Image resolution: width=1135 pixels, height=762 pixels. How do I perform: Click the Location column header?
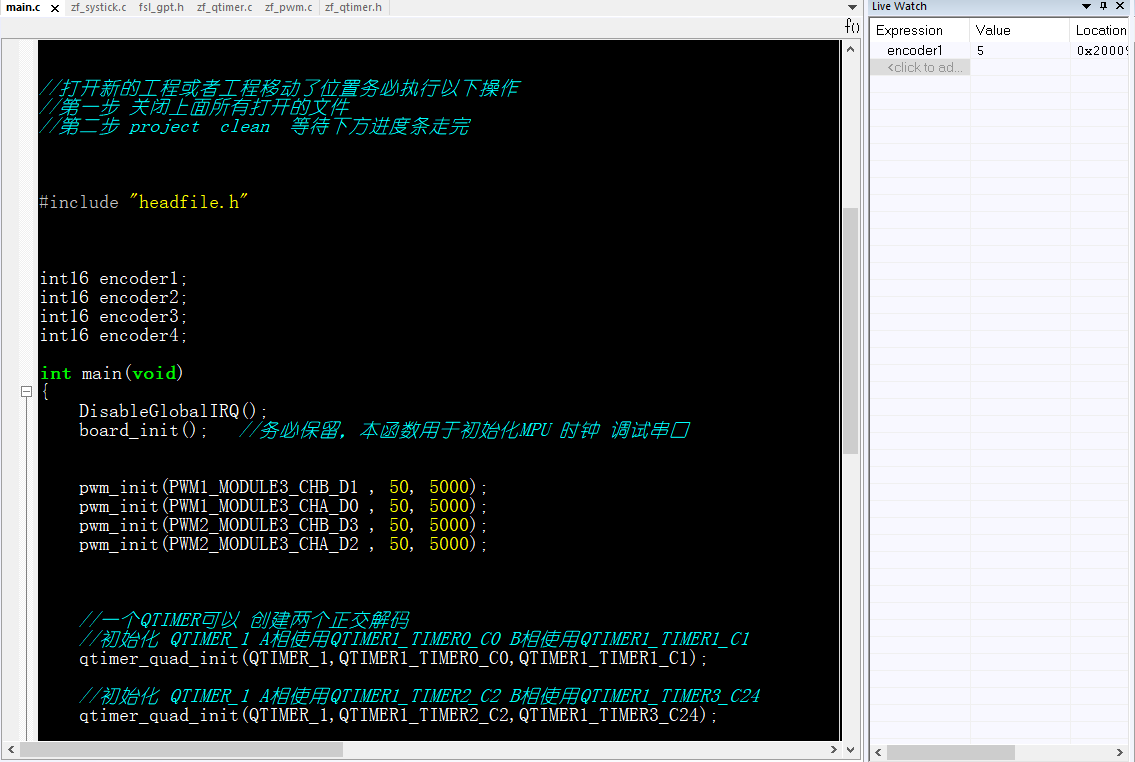tap(1100, 30)
